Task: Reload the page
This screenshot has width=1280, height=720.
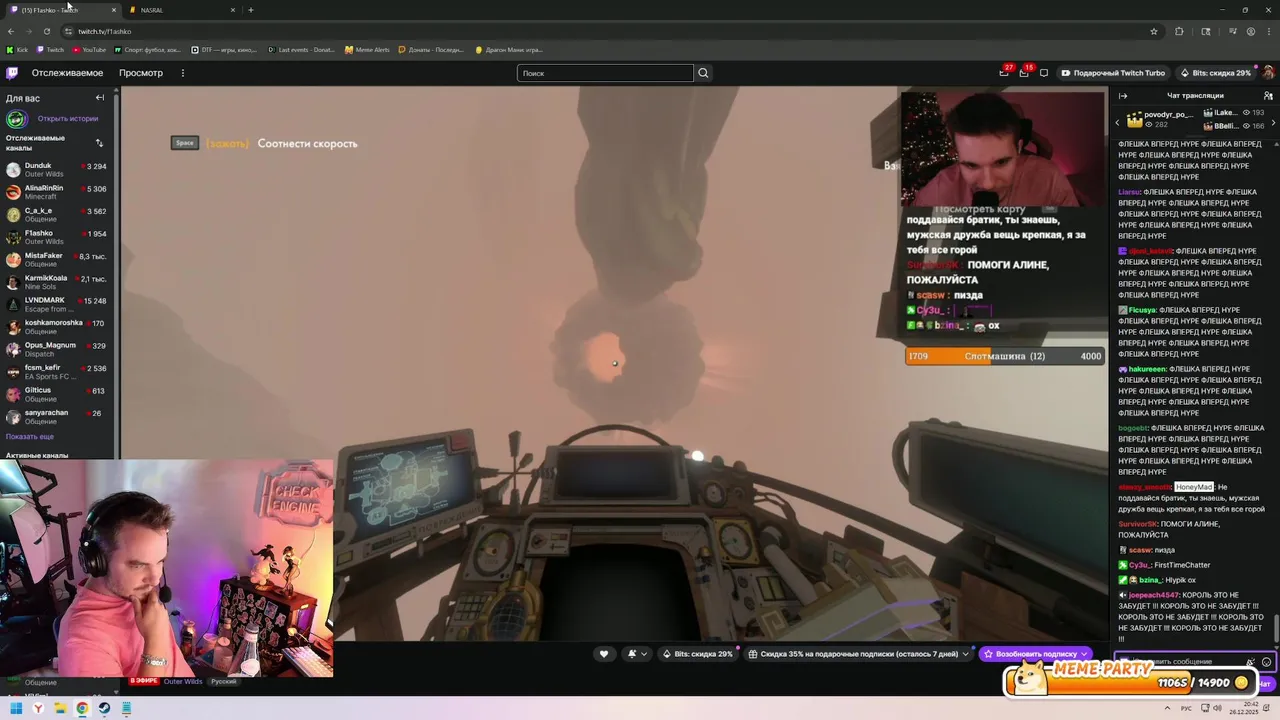Action: (x=47, y=31)
